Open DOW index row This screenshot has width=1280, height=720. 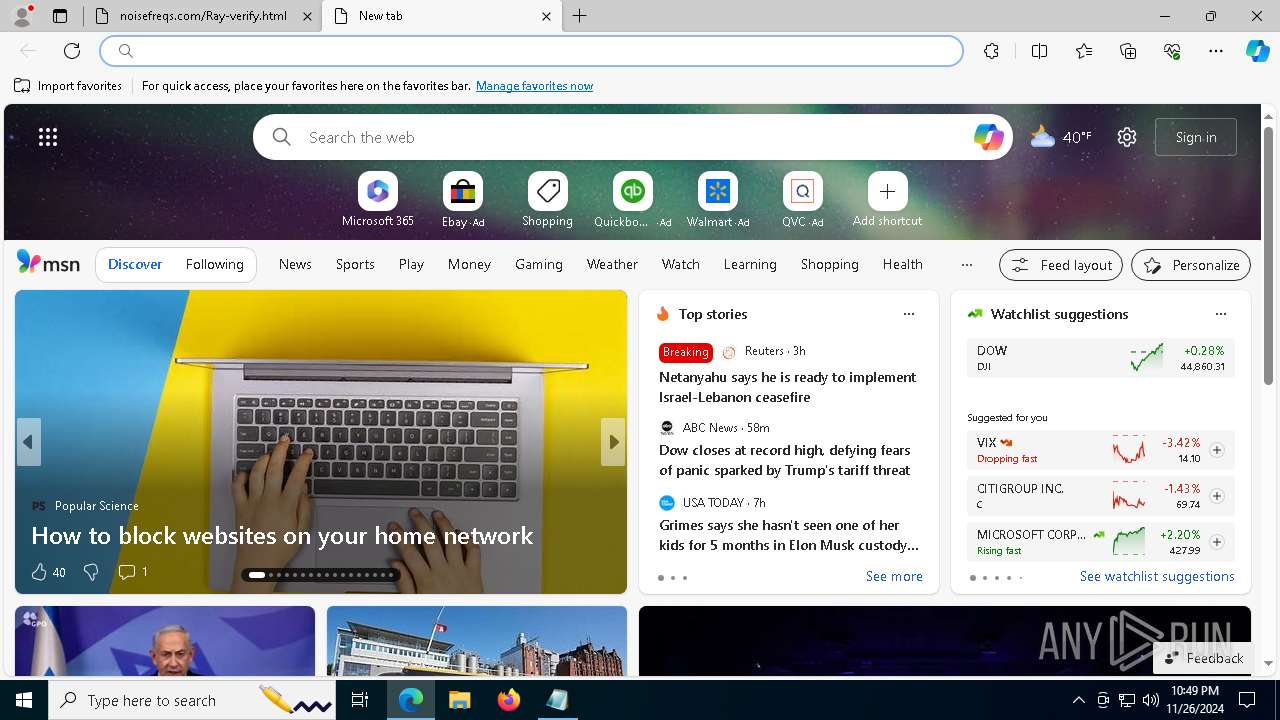pyautogui.click(x=1101, y=358)
